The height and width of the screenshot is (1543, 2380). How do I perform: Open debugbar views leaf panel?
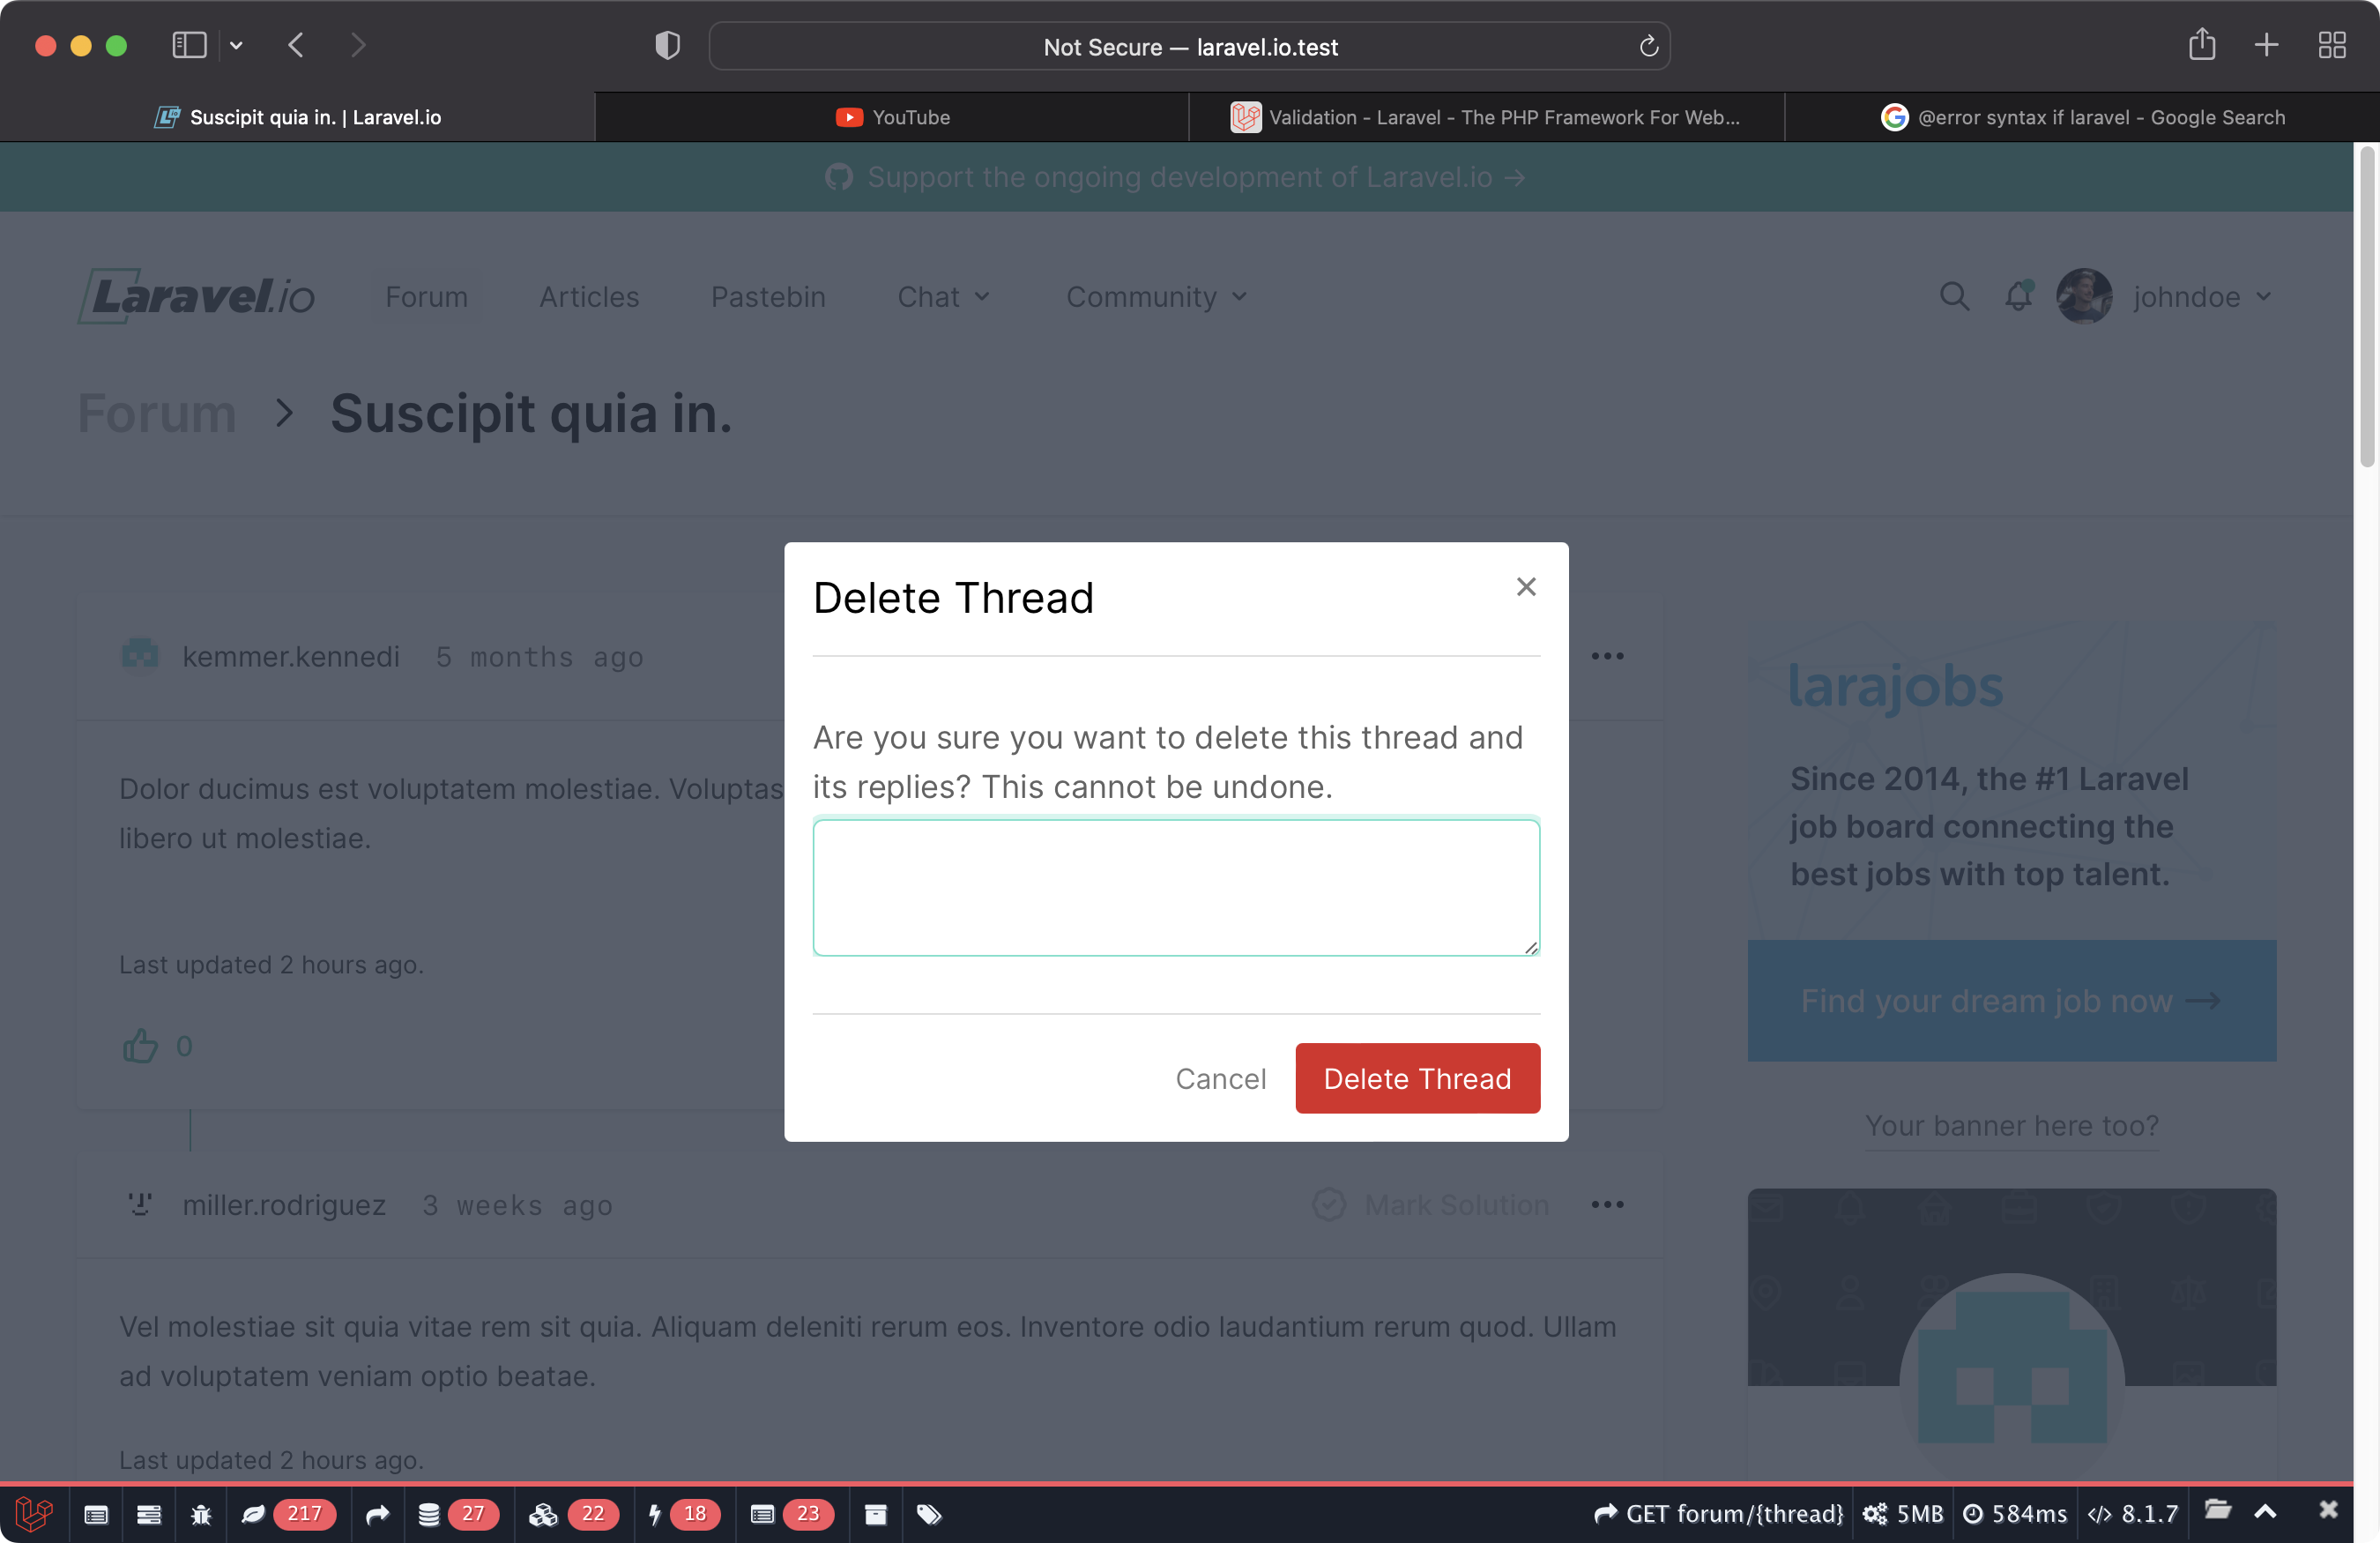[253, 1514]
